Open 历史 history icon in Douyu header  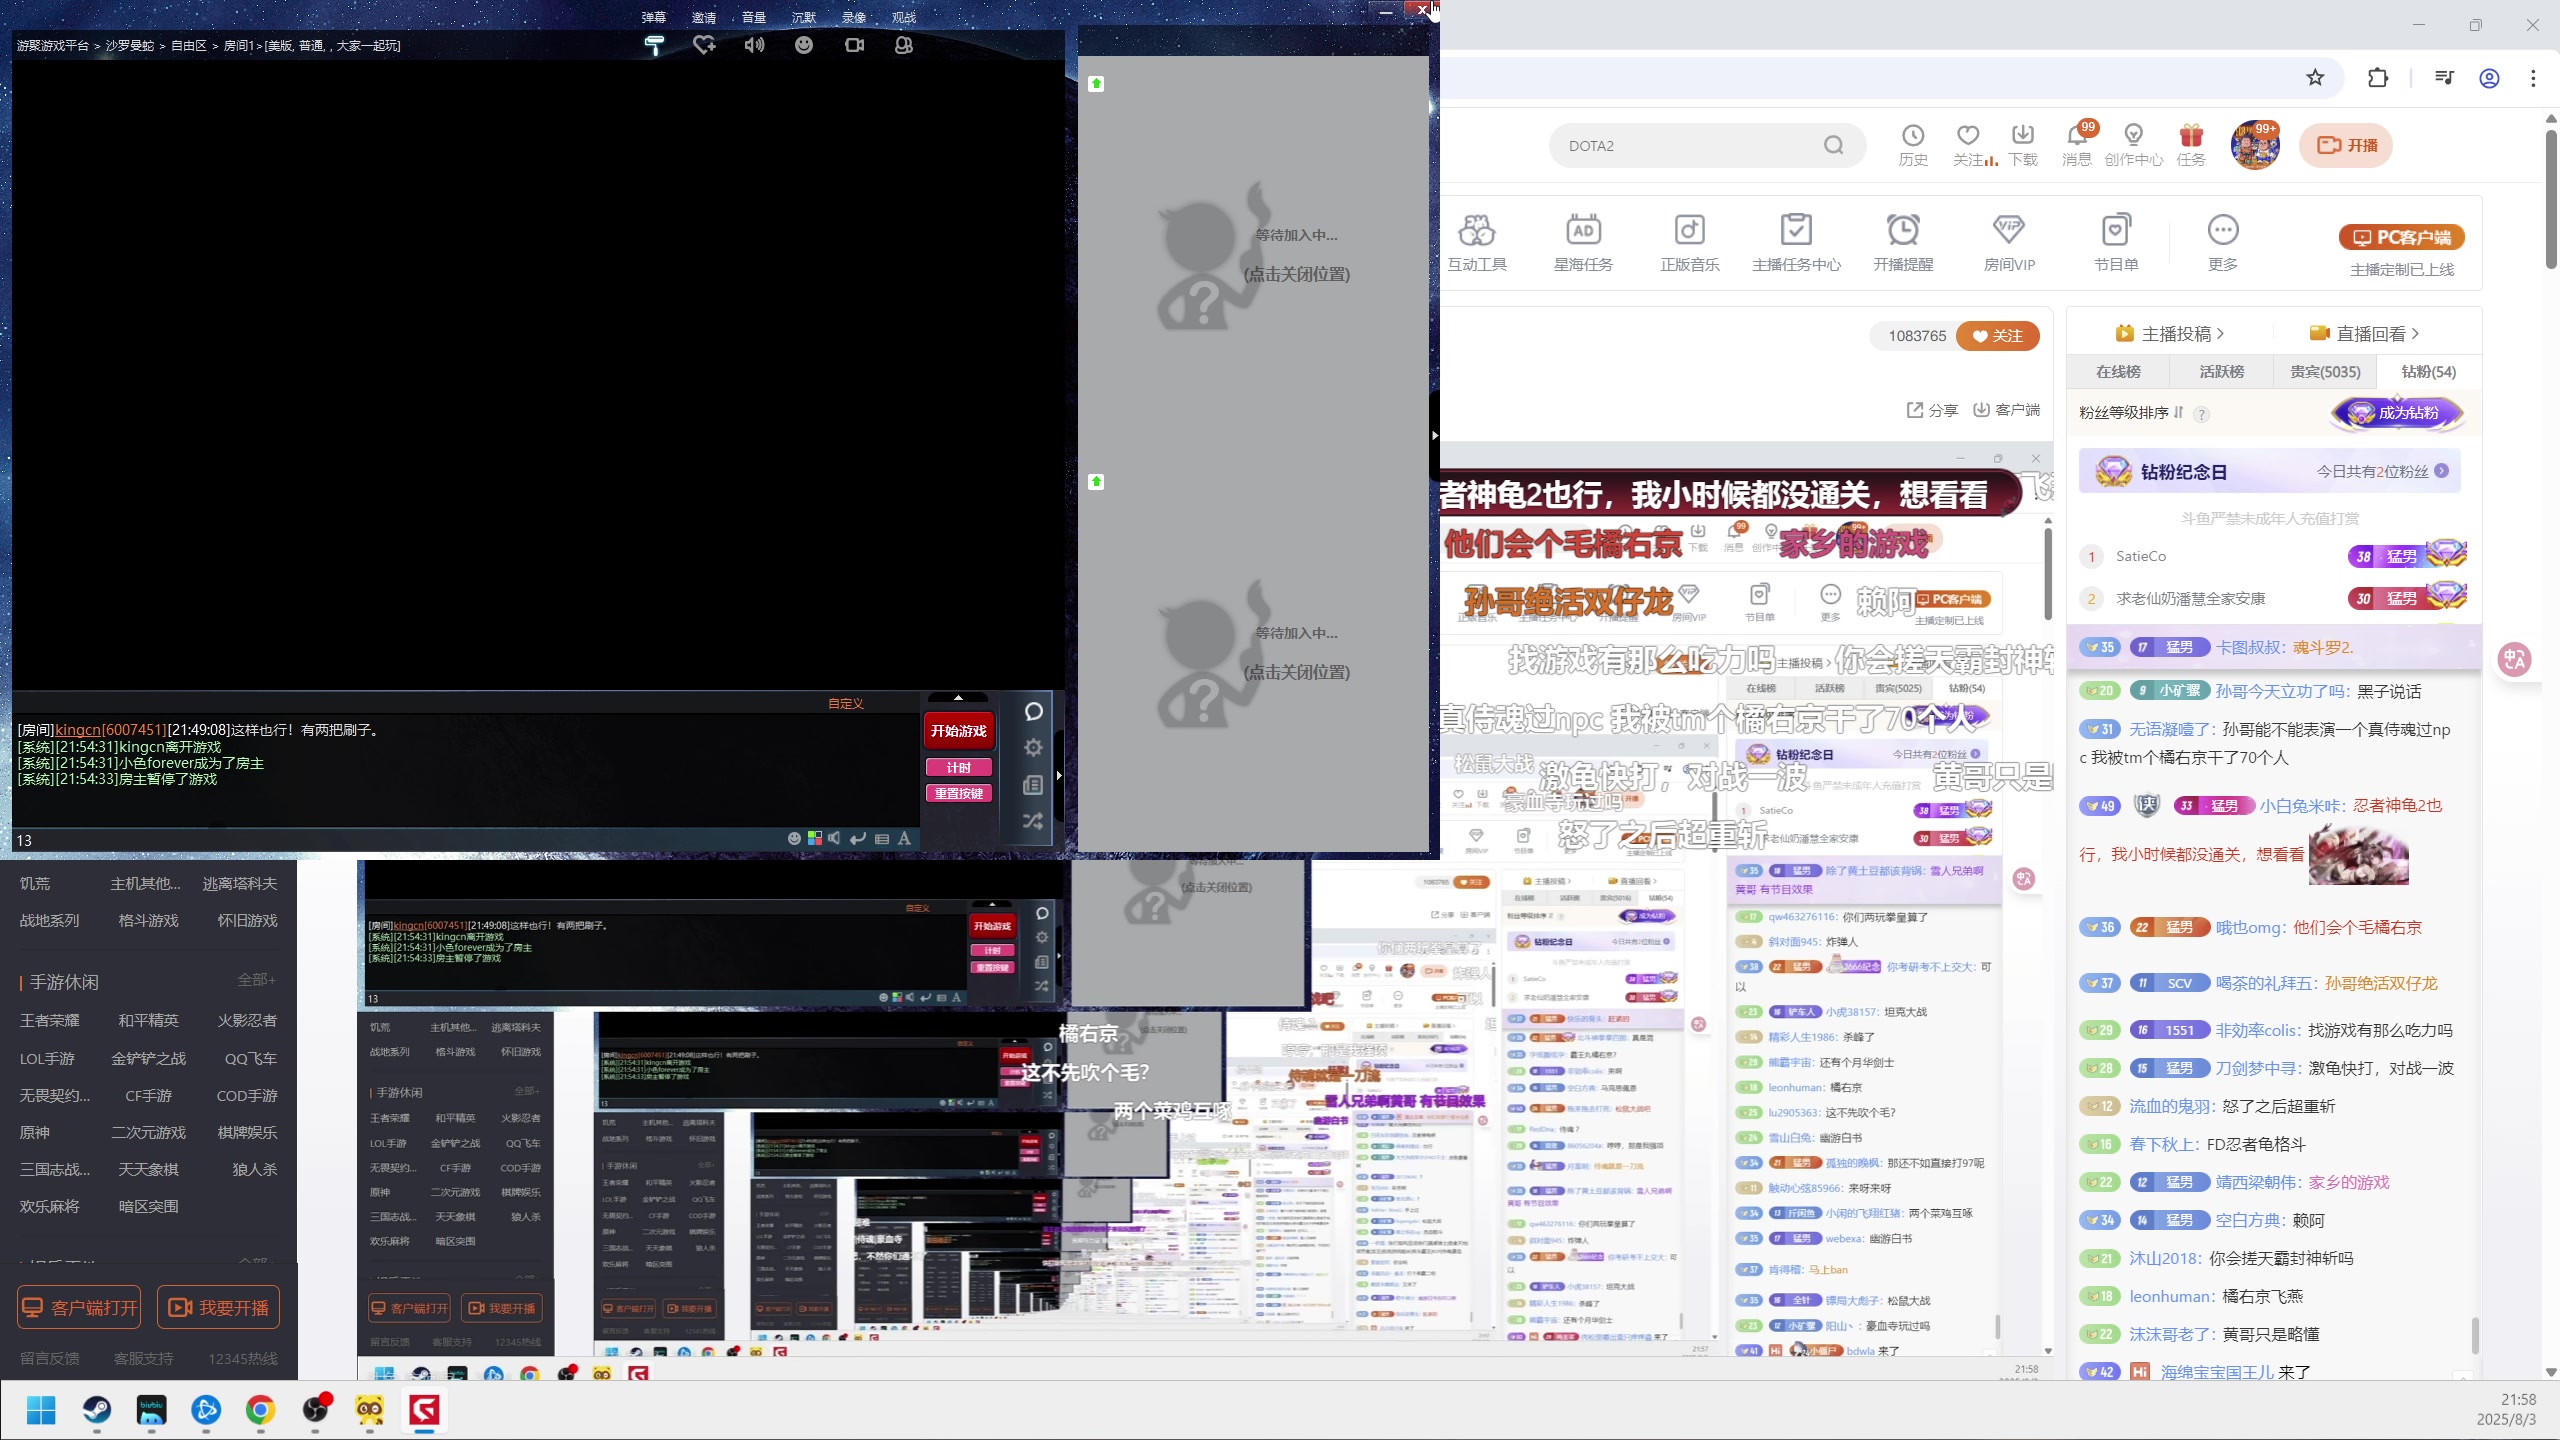[x=1913, y=145]
